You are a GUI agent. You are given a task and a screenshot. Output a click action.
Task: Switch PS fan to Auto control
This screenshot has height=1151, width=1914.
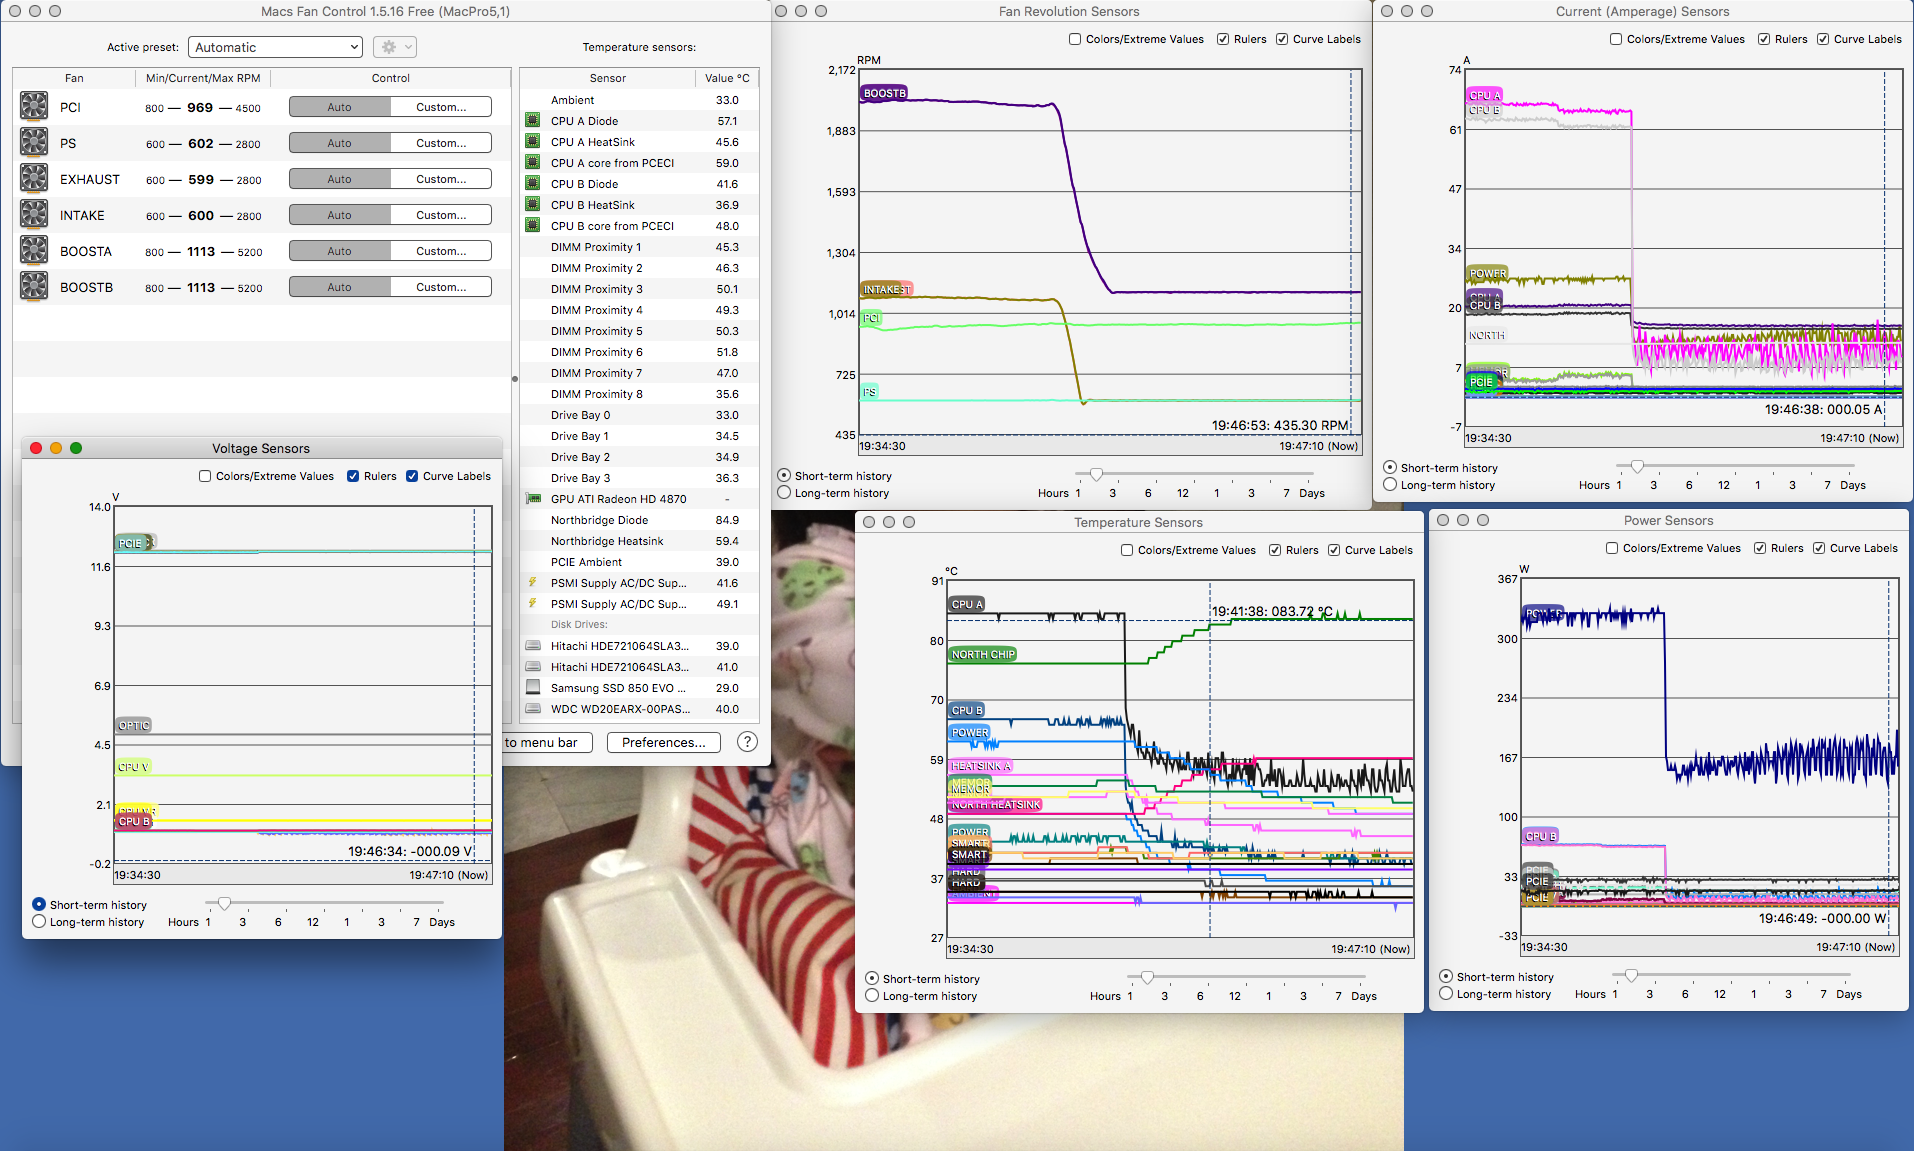[339, 143]
